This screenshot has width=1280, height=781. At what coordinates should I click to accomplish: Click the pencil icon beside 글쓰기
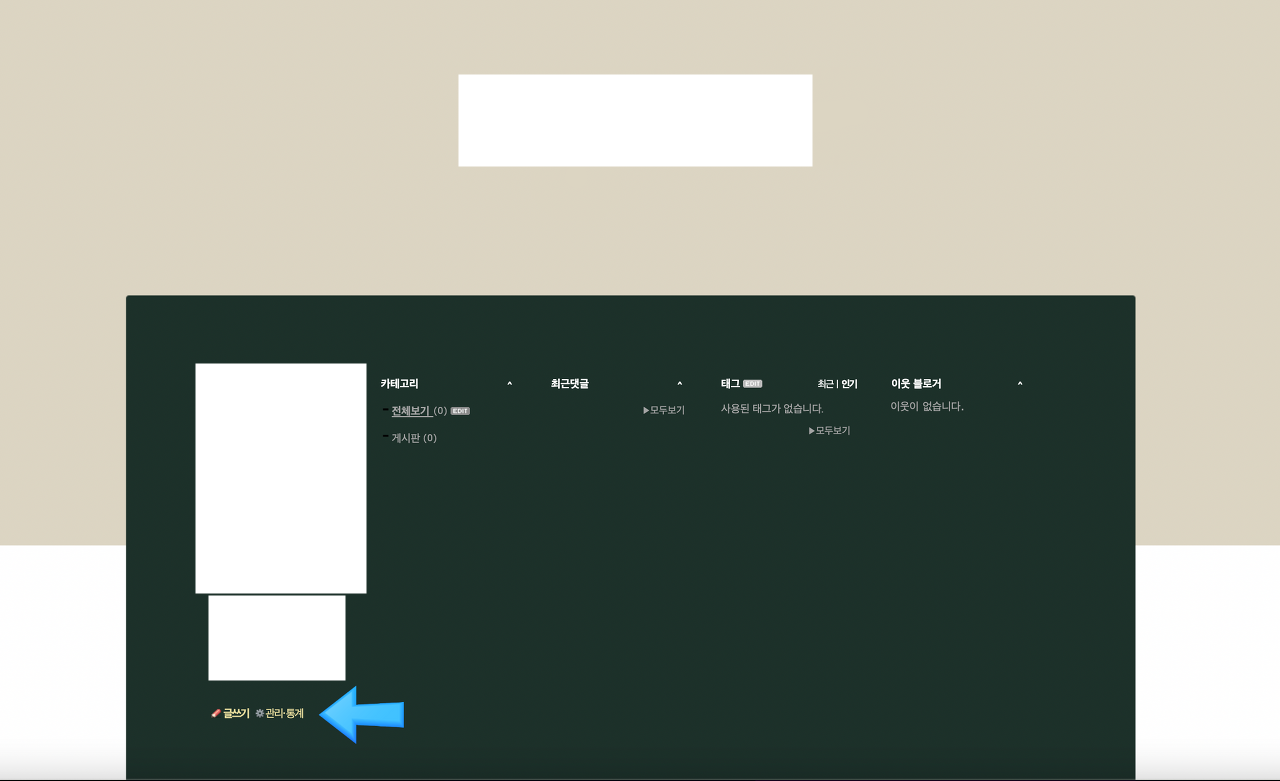[216, 713]
